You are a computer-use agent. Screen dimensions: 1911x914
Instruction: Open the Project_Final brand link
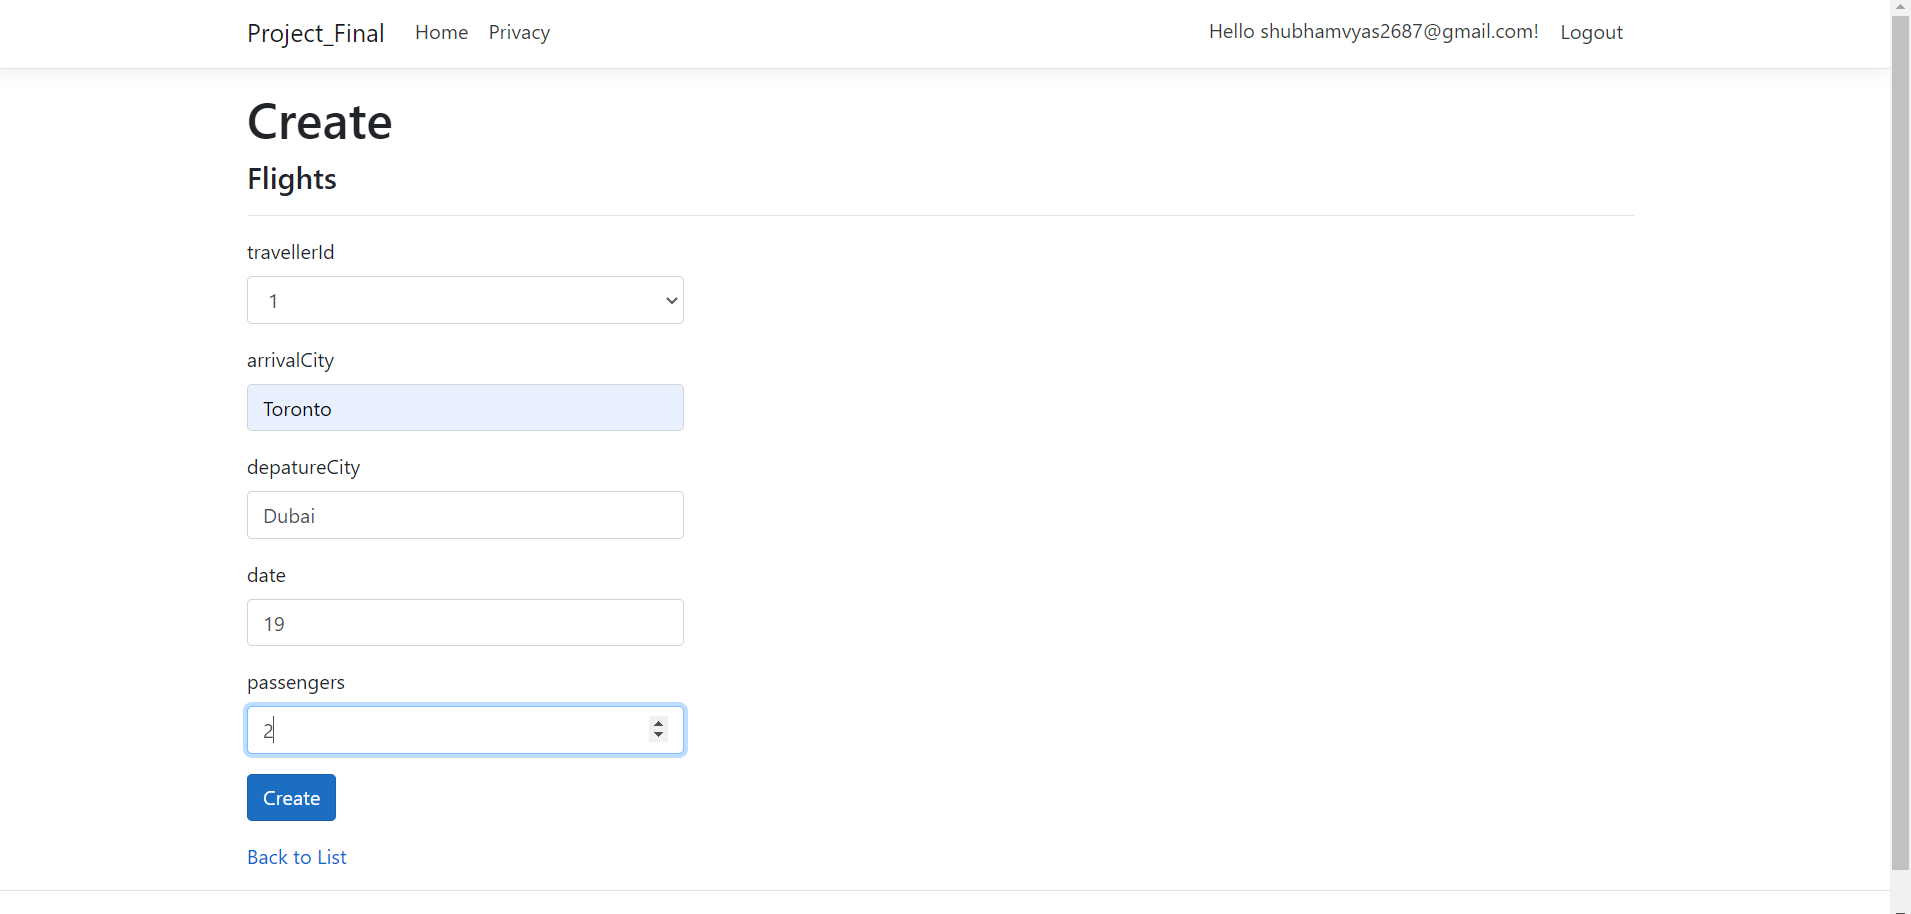pos(315,33)
